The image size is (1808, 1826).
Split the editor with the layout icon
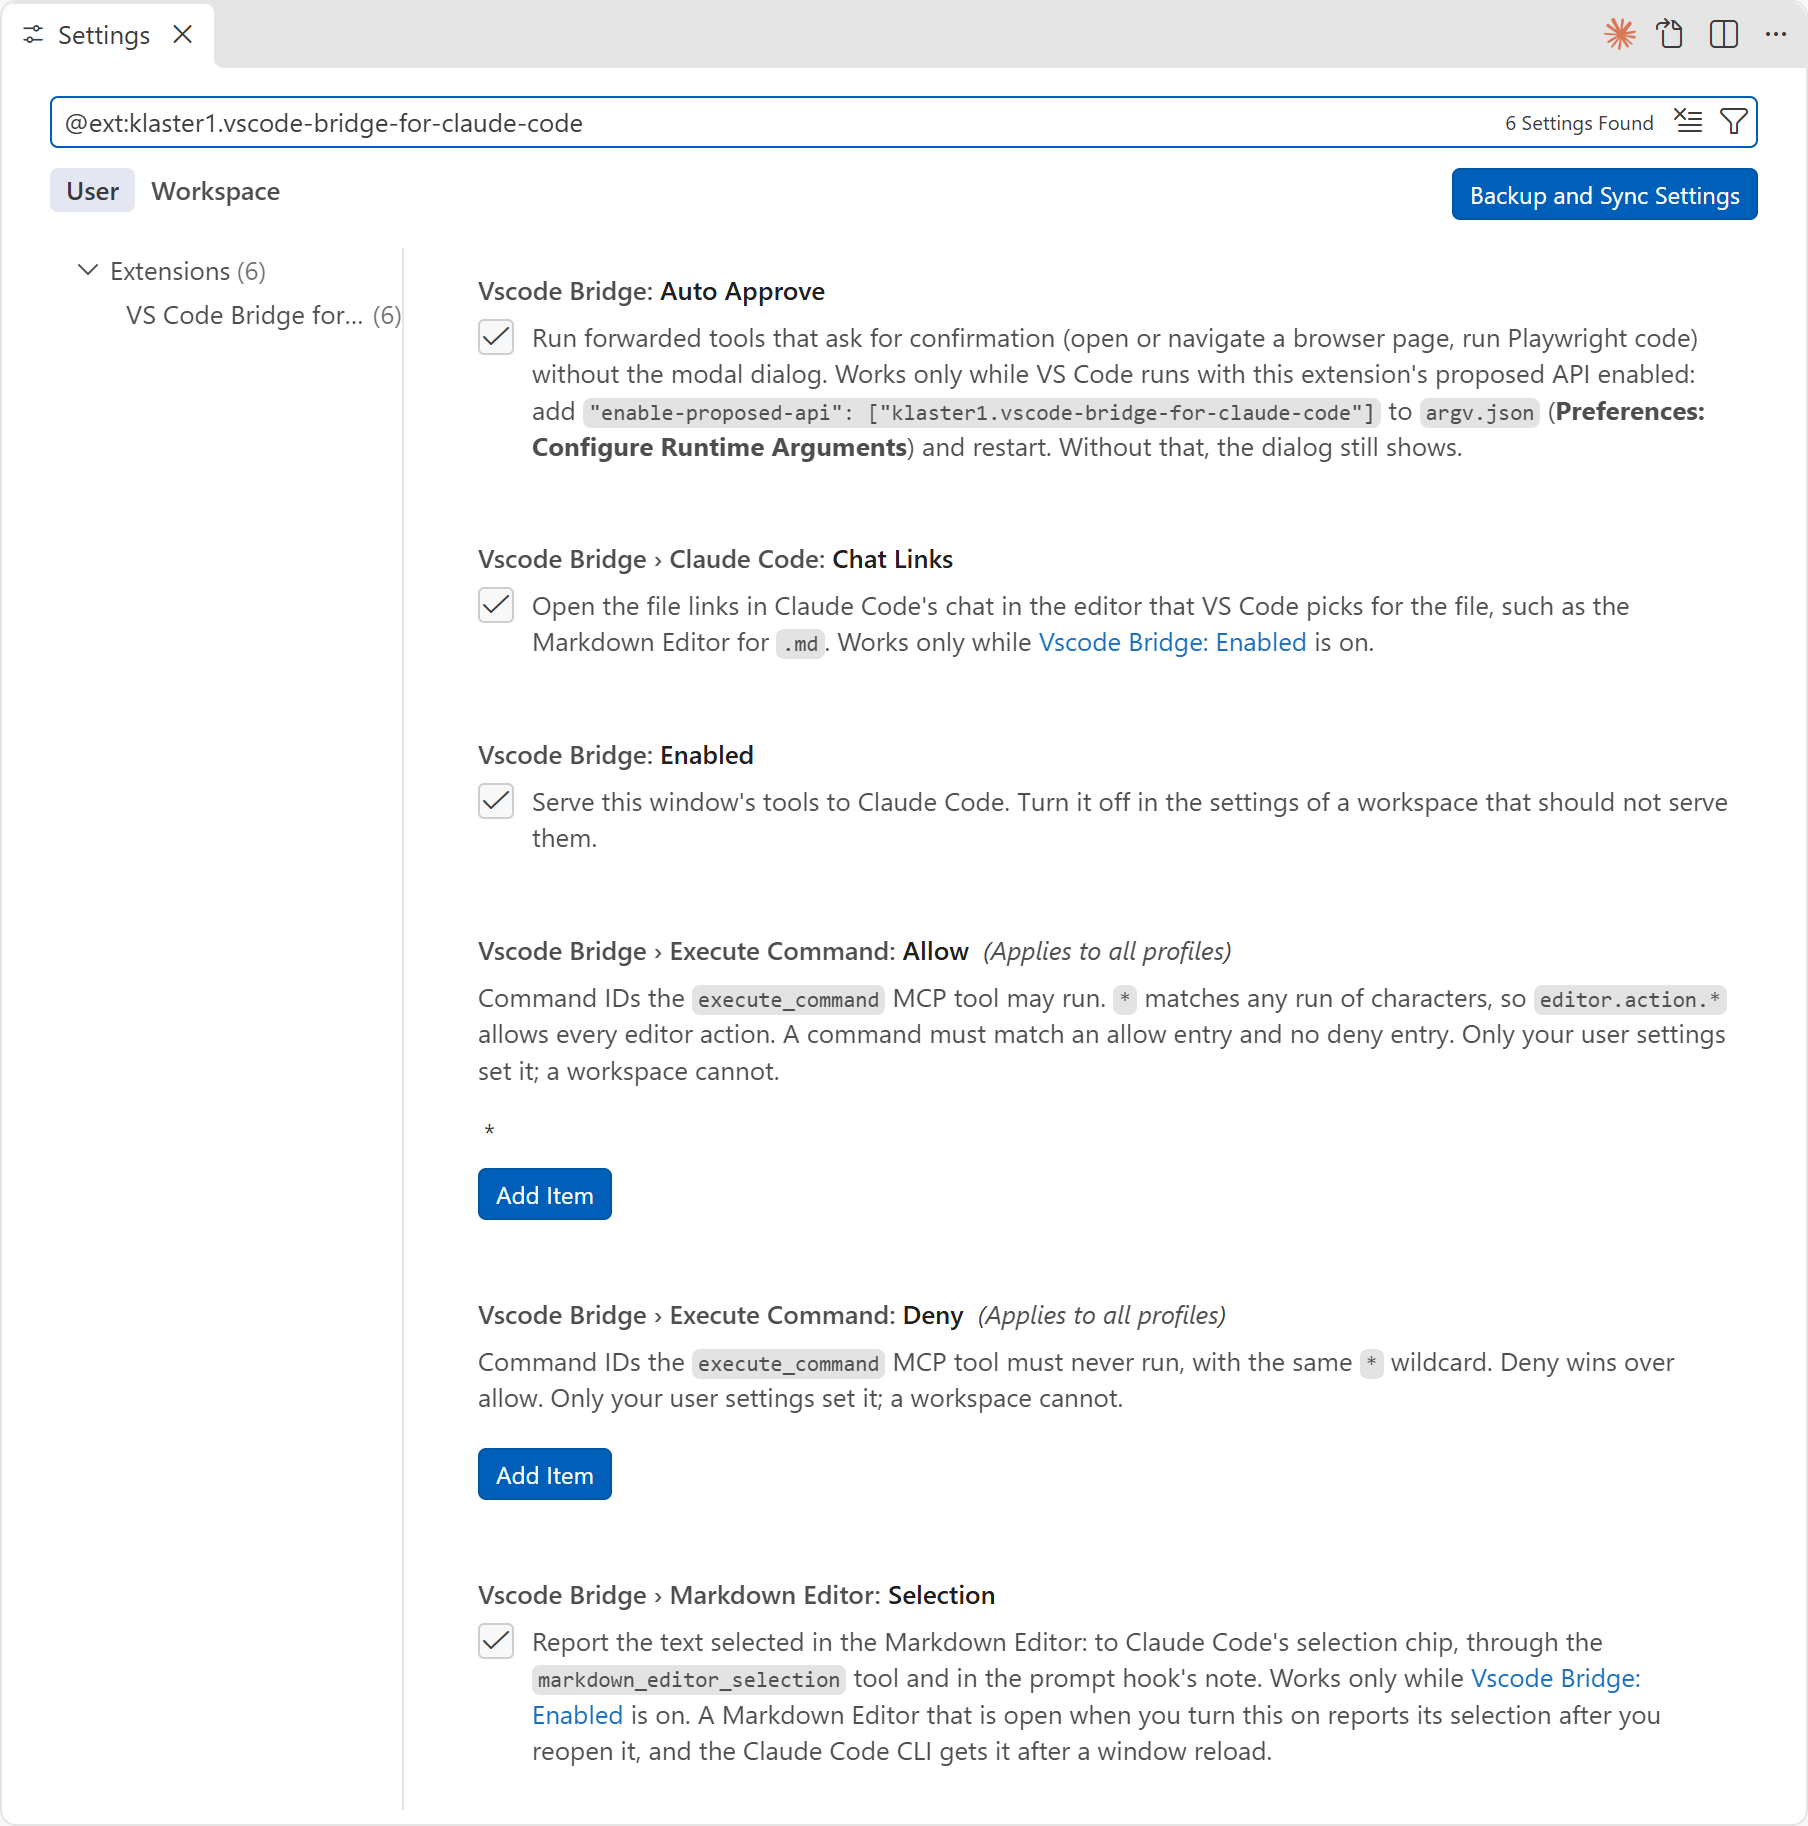pyautogui.click(x=1724, y=34)
